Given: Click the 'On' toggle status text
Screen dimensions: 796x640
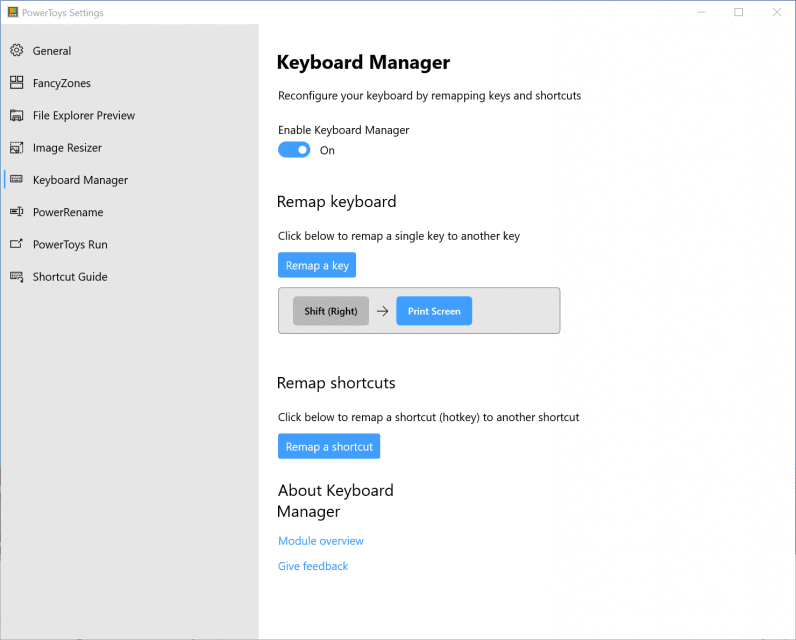Looking at the screenshot, I should [327, 150].
